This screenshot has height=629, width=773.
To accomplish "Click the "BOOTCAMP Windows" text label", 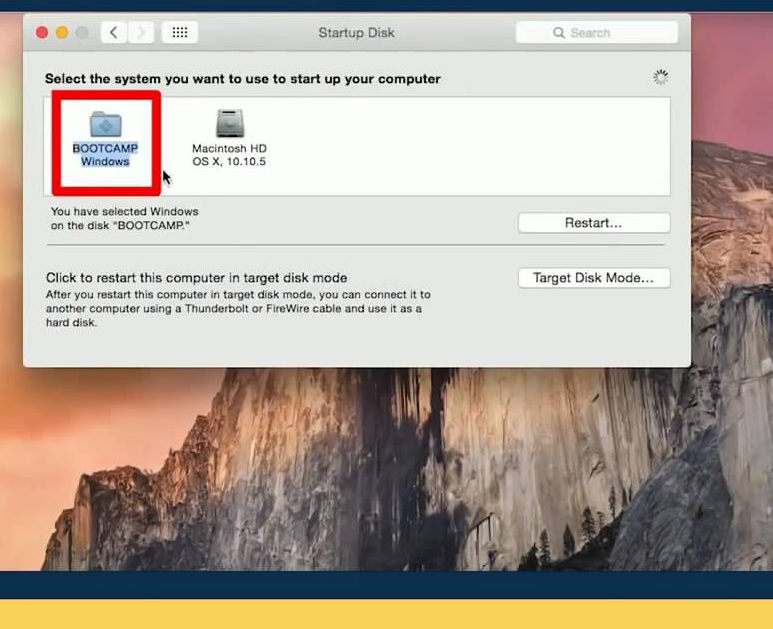I will click(x=105, y=155).
